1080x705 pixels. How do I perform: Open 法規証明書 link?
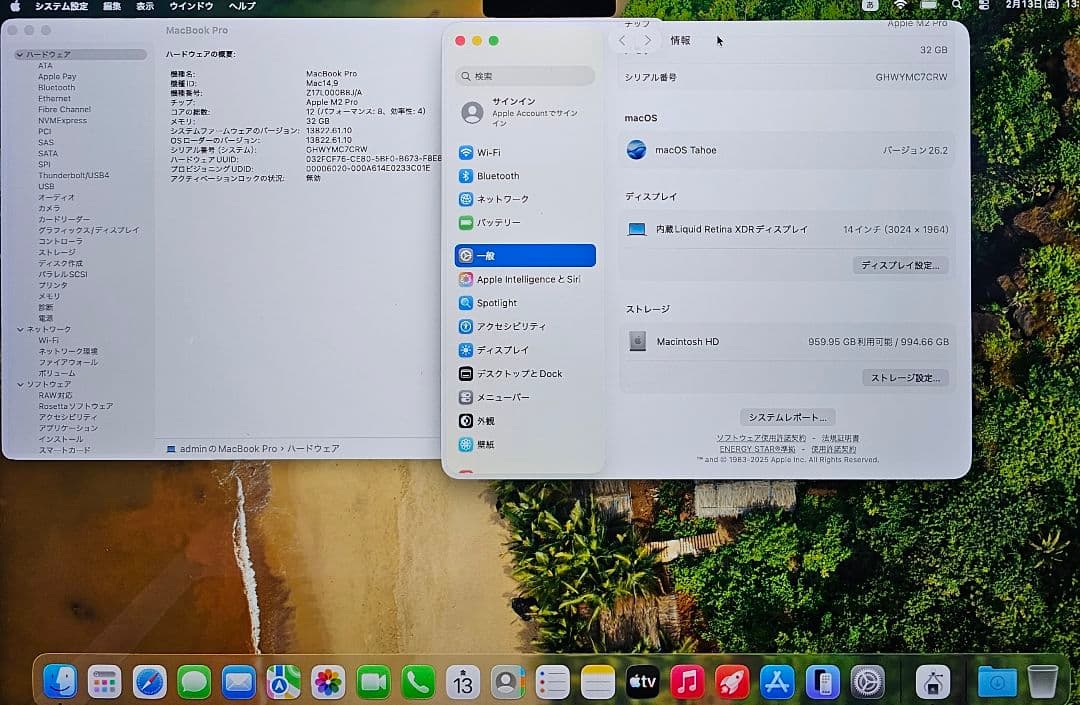(840, 438)
